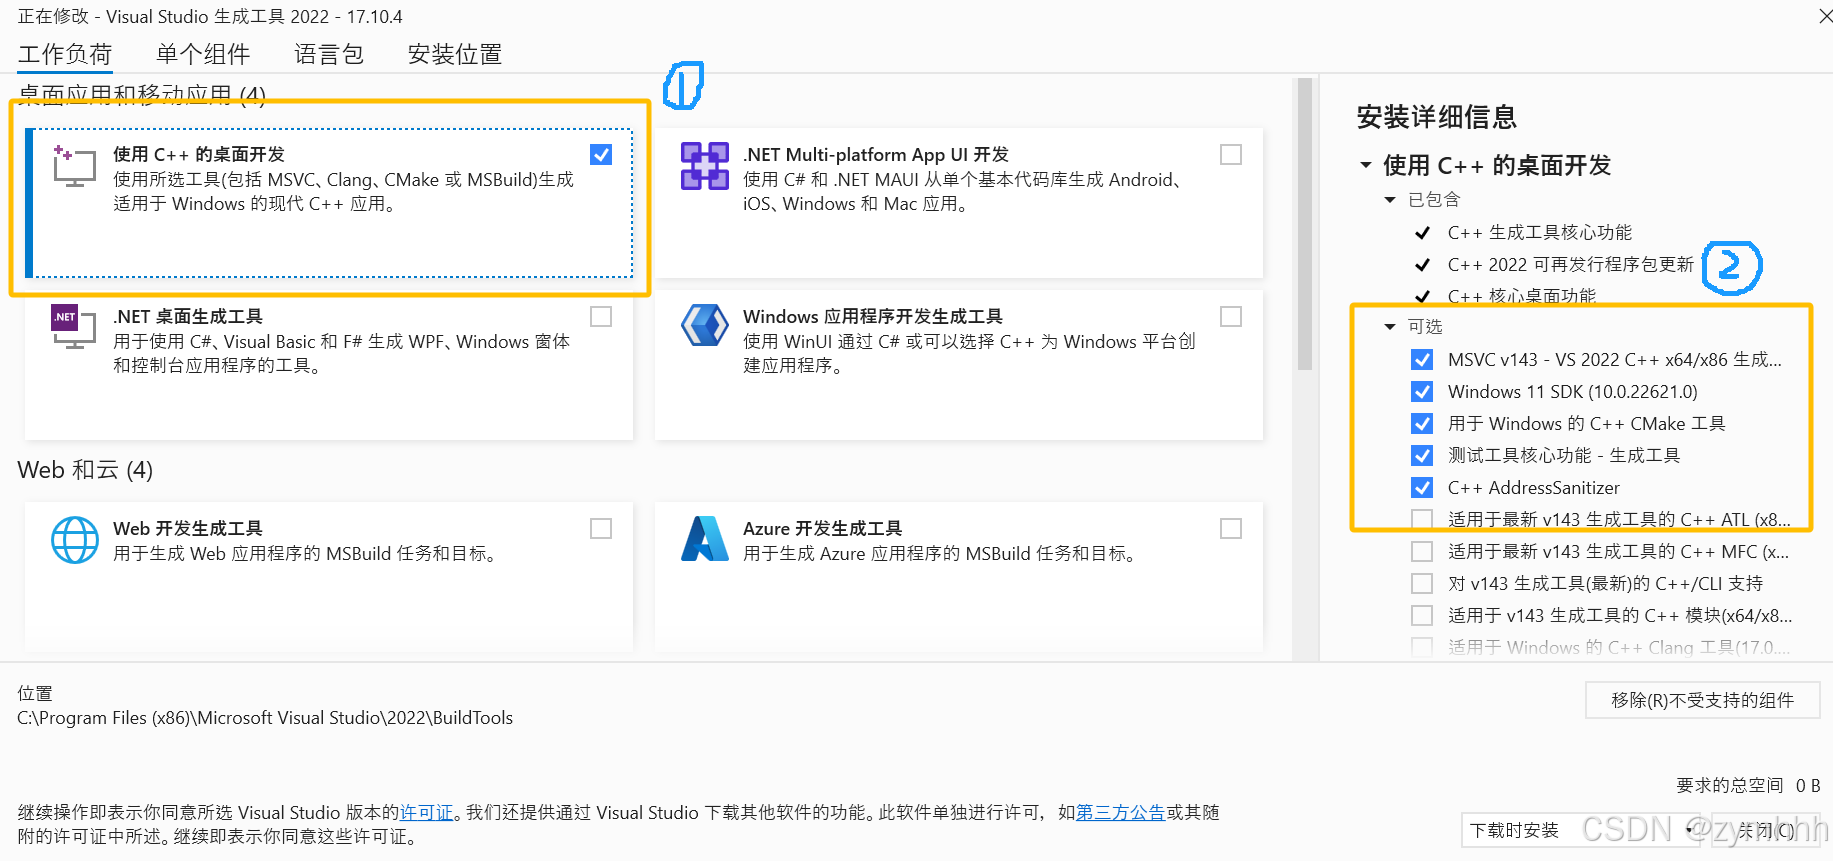
Task: Switch to the 语言包 tab
Action: [329, 54]
